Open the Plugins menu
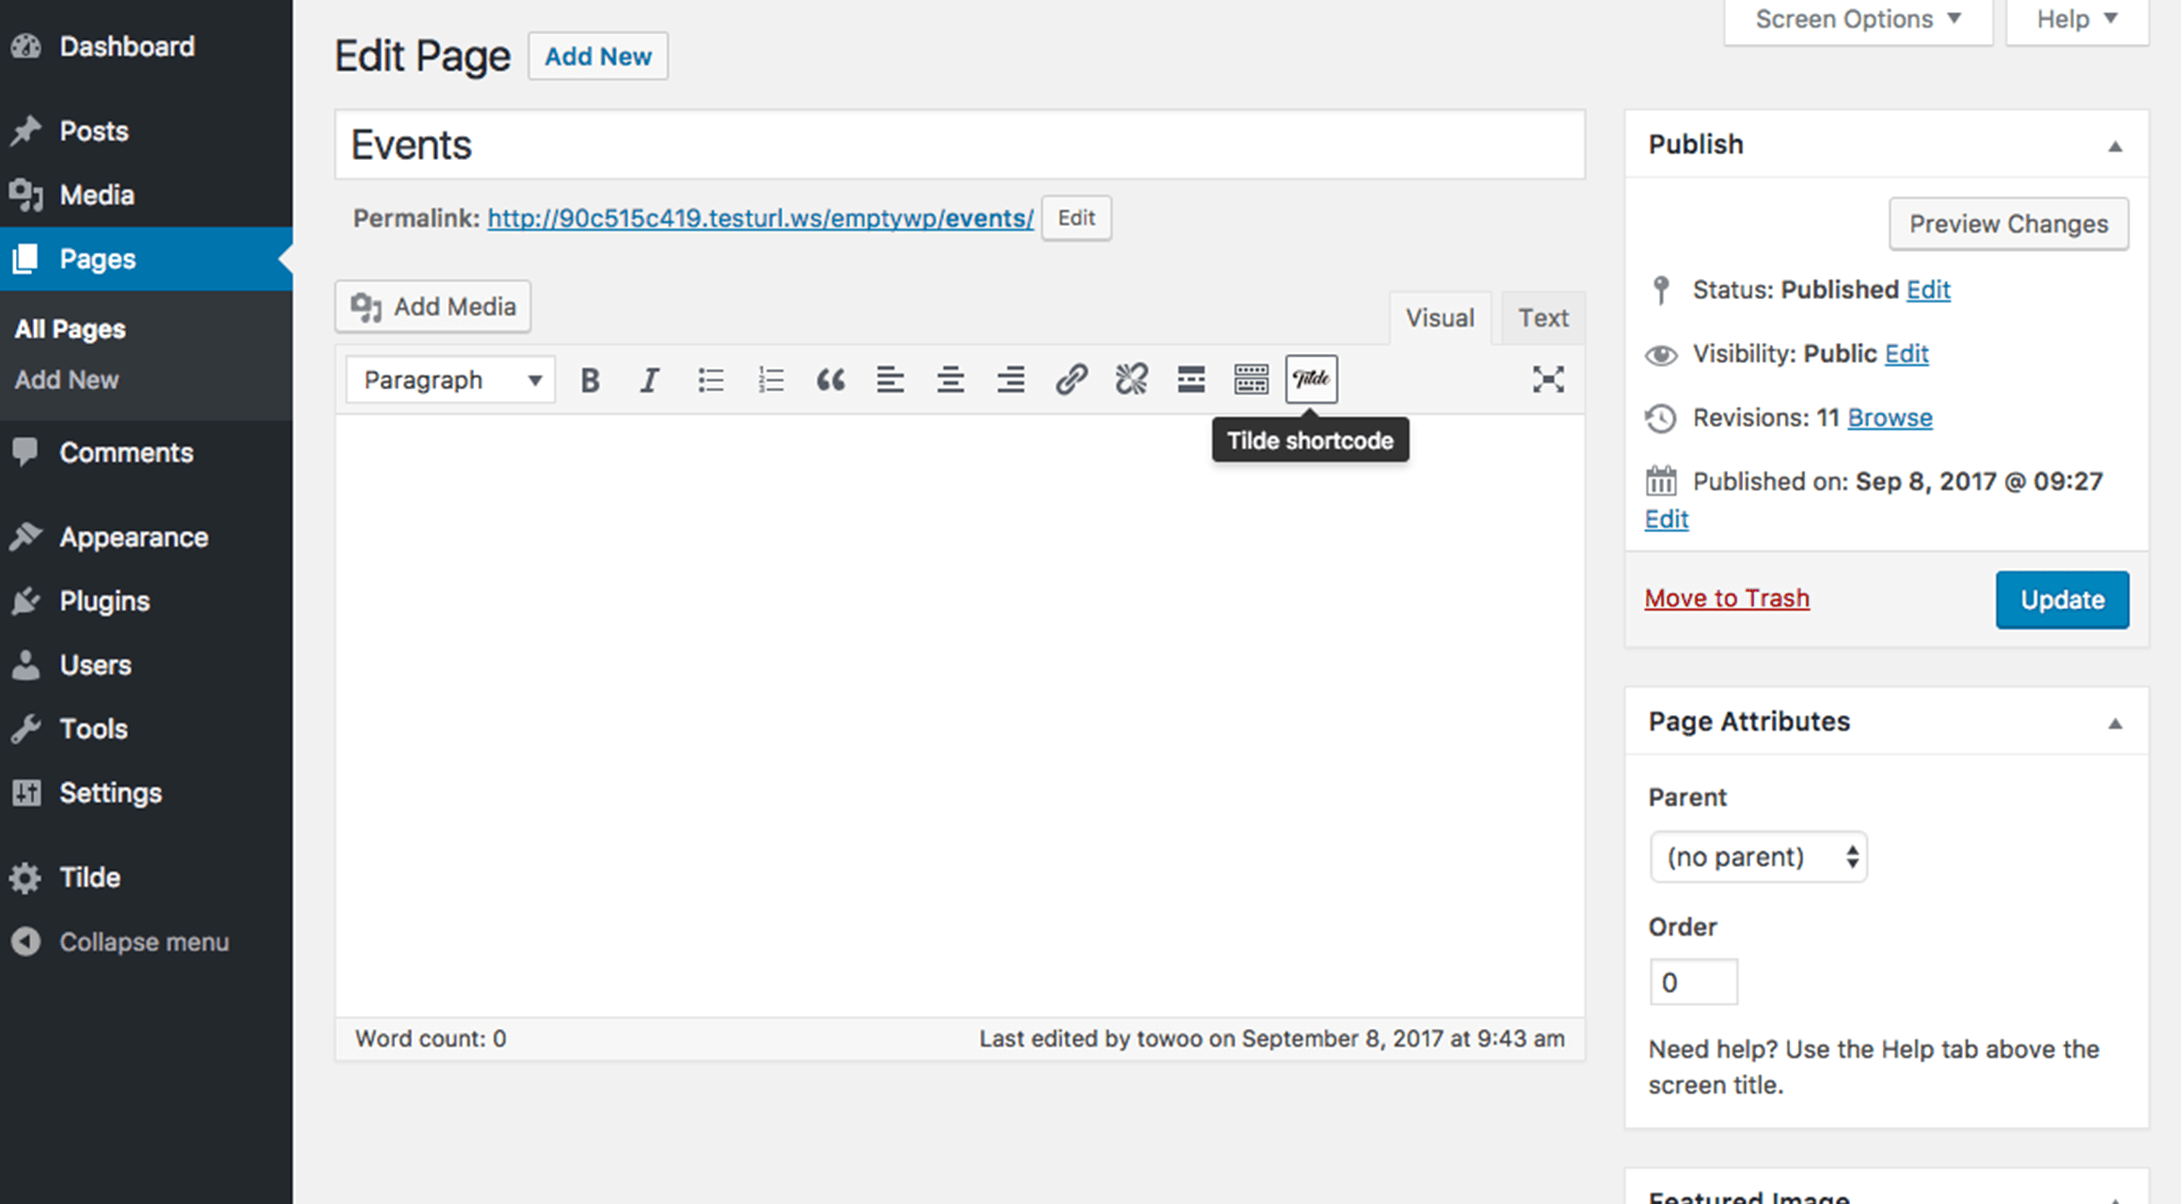 pos(146,601)
